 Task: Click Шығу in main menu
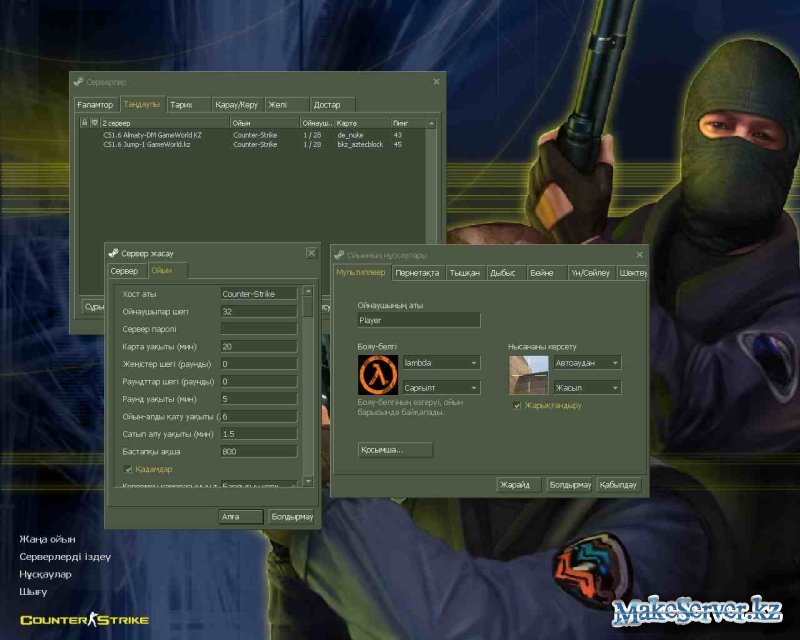pyautogui.click(x=33, y=592)
